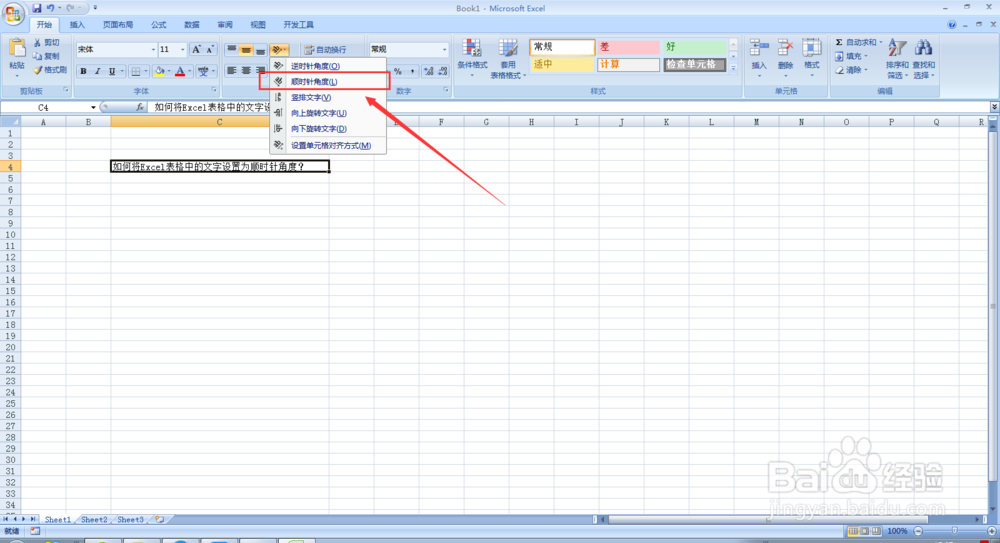Click the Fill (填充) button
Image resolution: width=1000 pixels, height=543 pixels.
click(x=851, y=56)
